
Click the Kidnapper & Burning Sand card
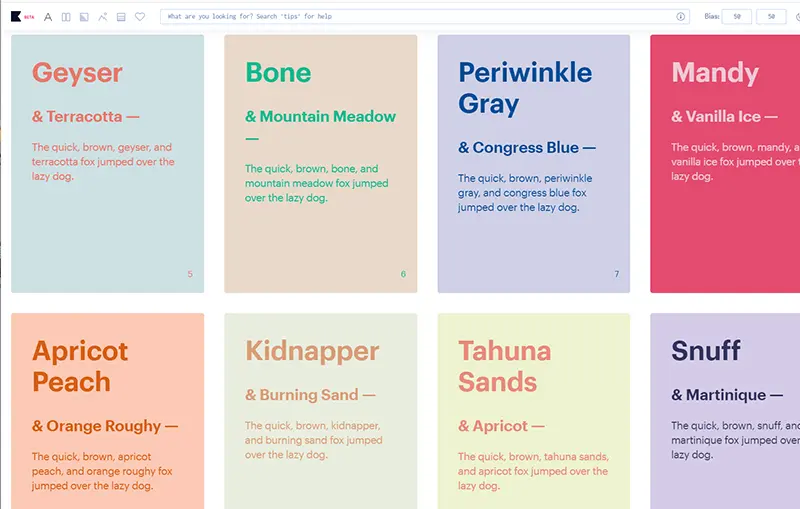click(x=321, y=410)
